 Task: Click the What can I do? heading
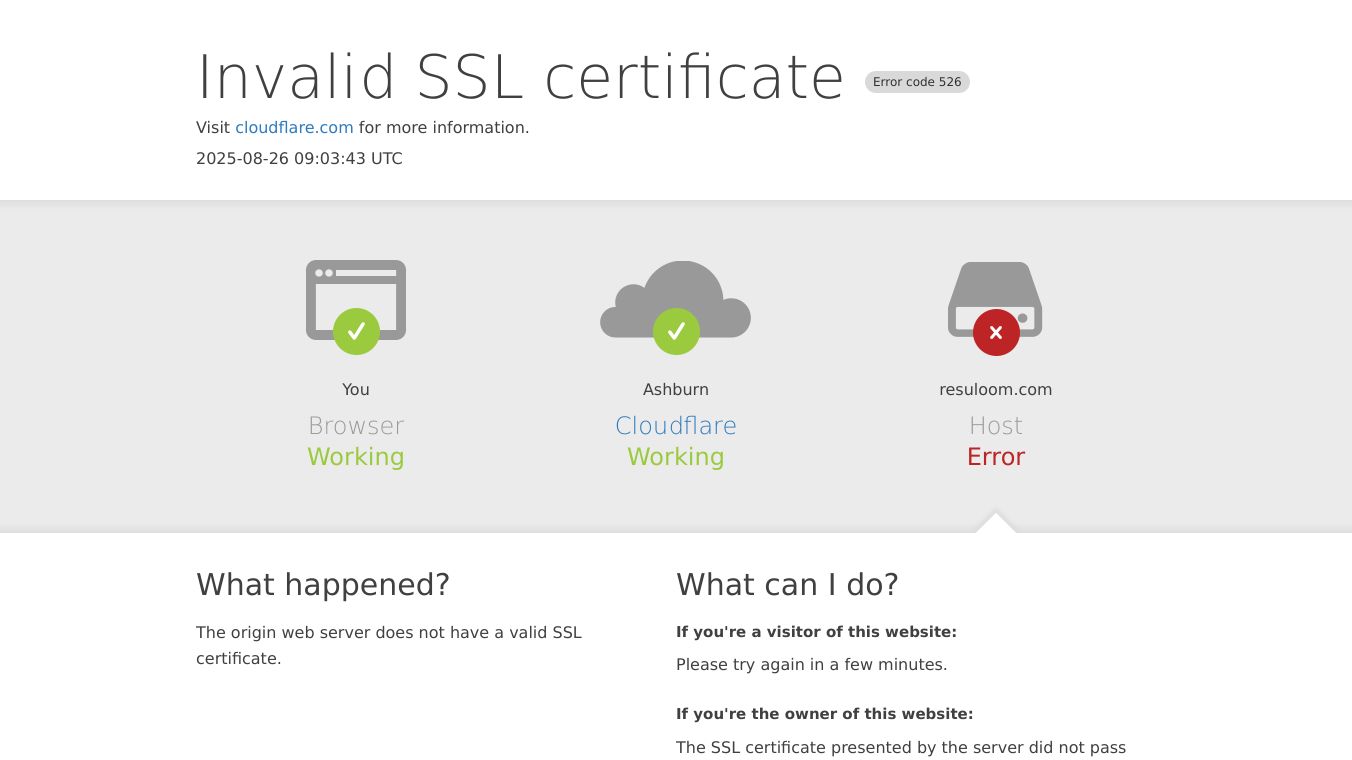(x=787, y=585)
